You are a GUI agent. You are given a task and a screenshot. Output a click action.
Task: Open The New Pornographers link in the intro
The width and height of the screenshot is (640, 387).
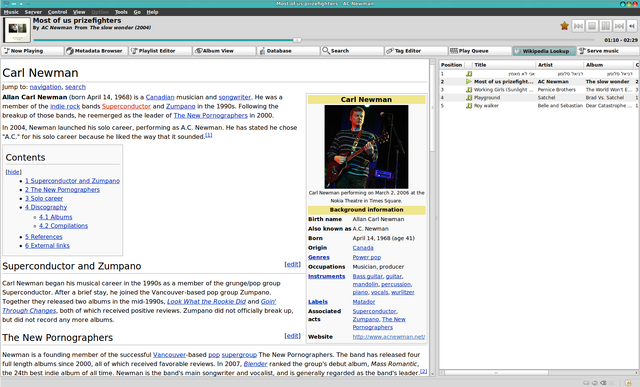coord(211,116)
